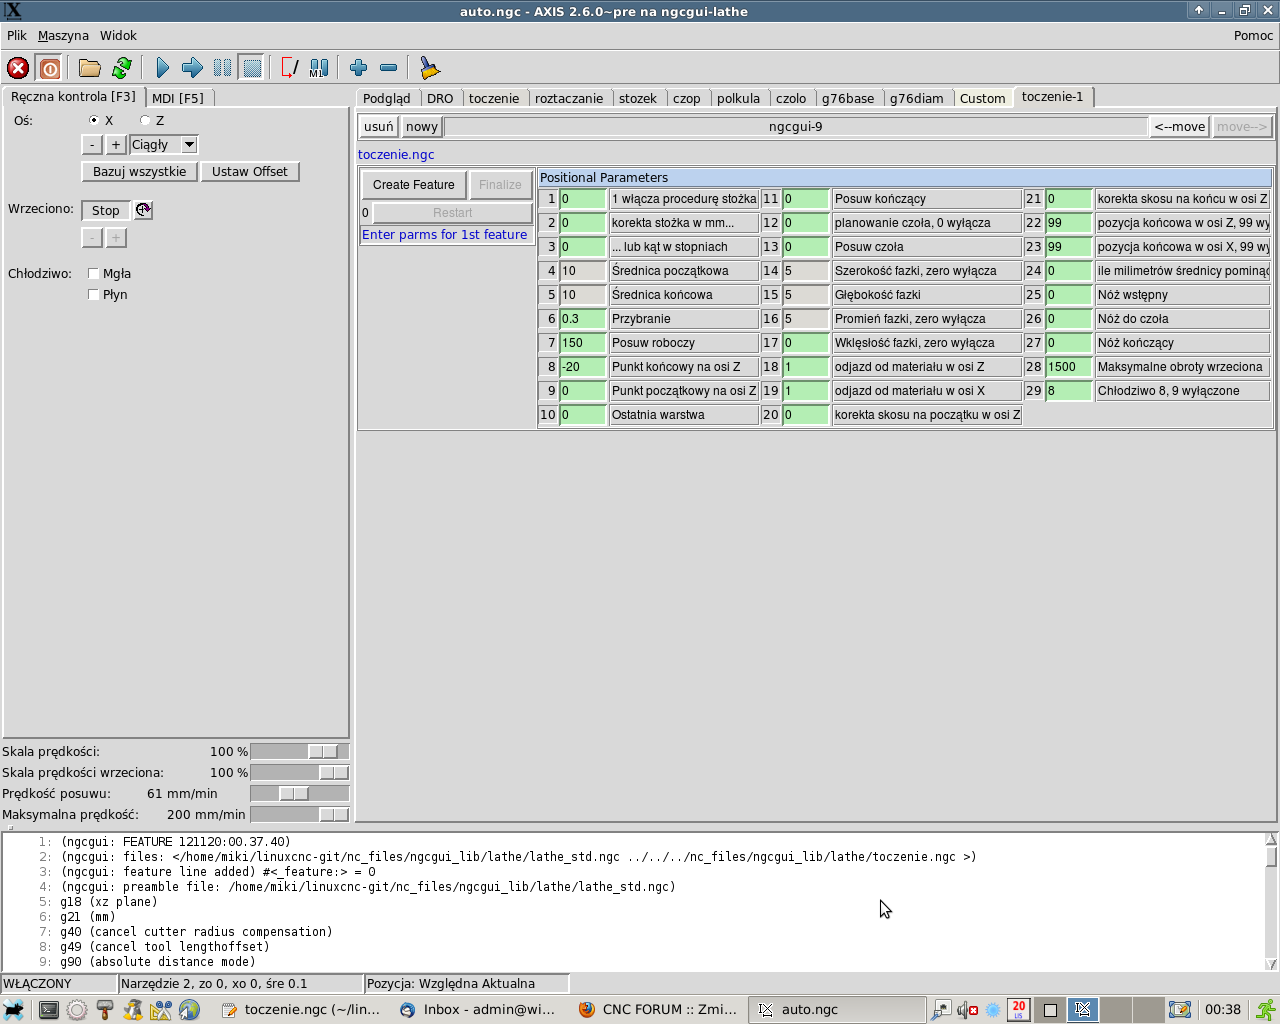Adjust Skala prędkości slider

(300, 751)
